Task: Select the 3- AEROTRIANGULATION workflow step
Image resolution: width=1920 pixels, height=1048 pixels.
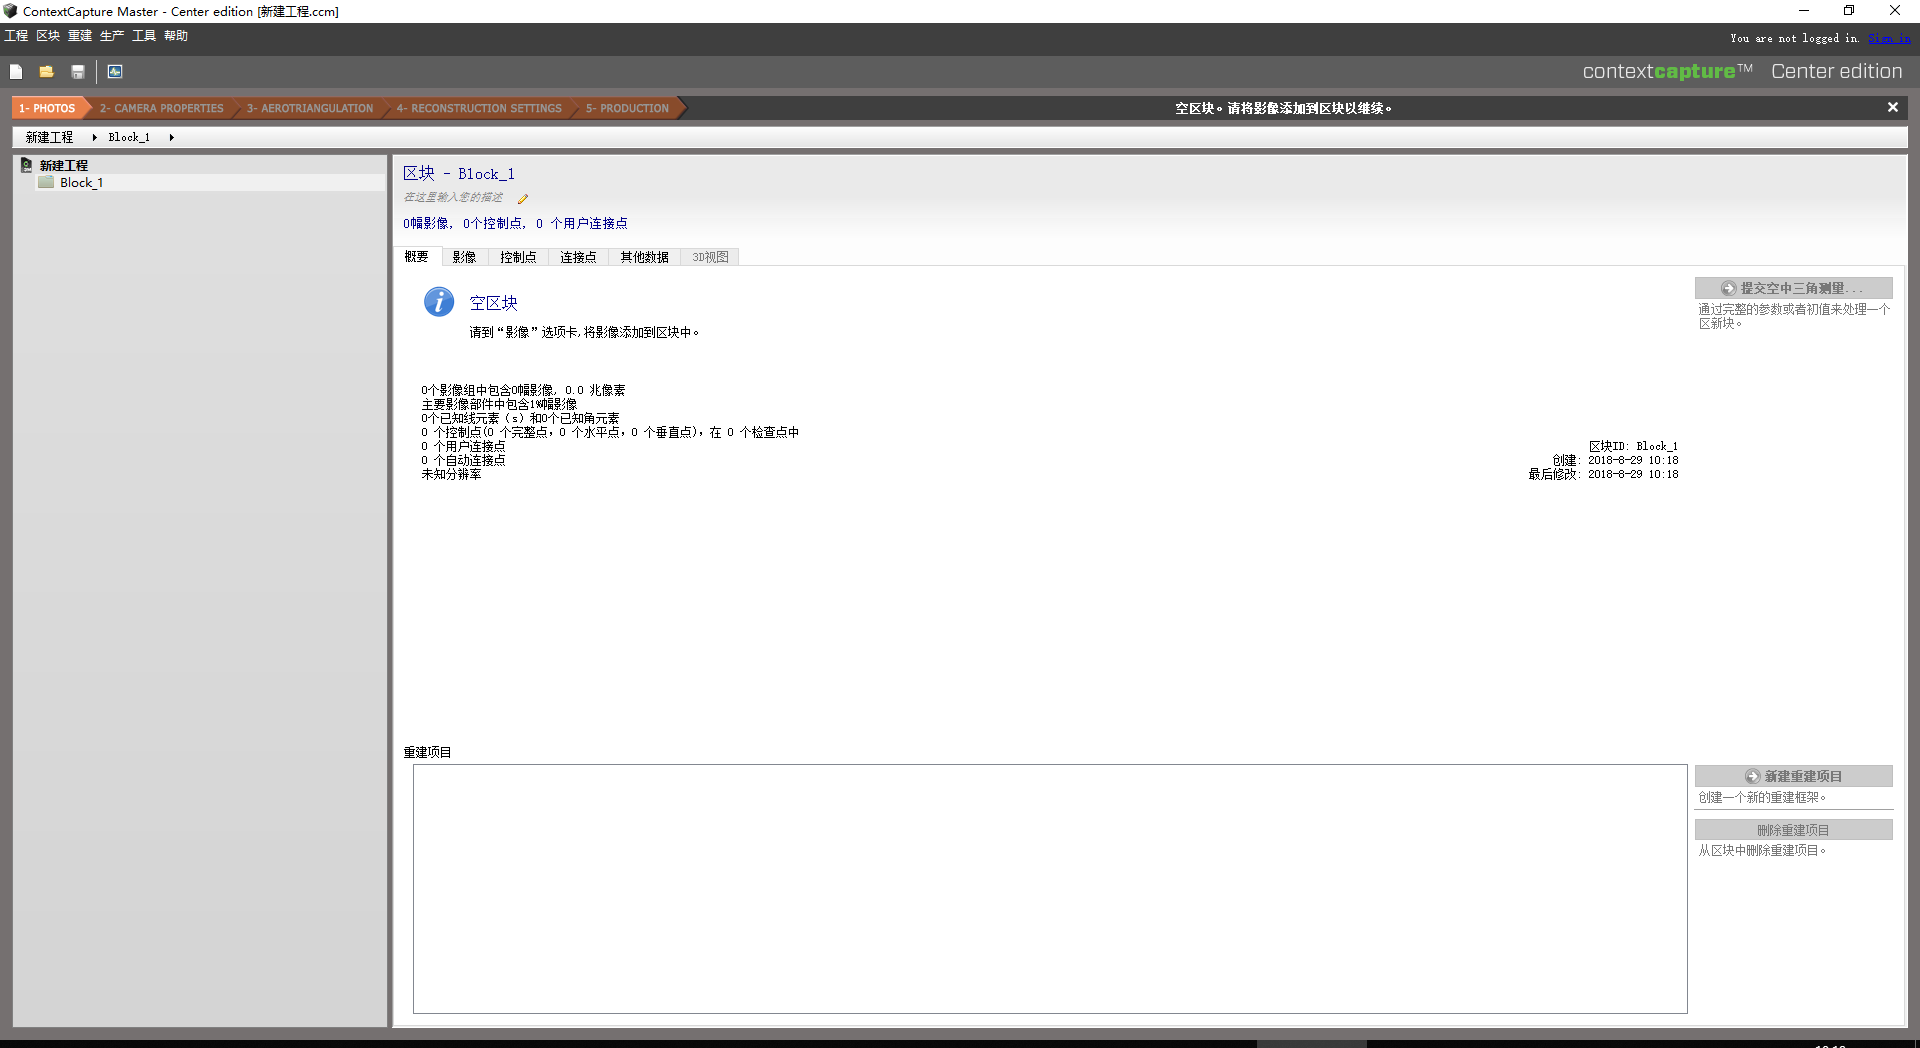Action: (x=310, y=108)
